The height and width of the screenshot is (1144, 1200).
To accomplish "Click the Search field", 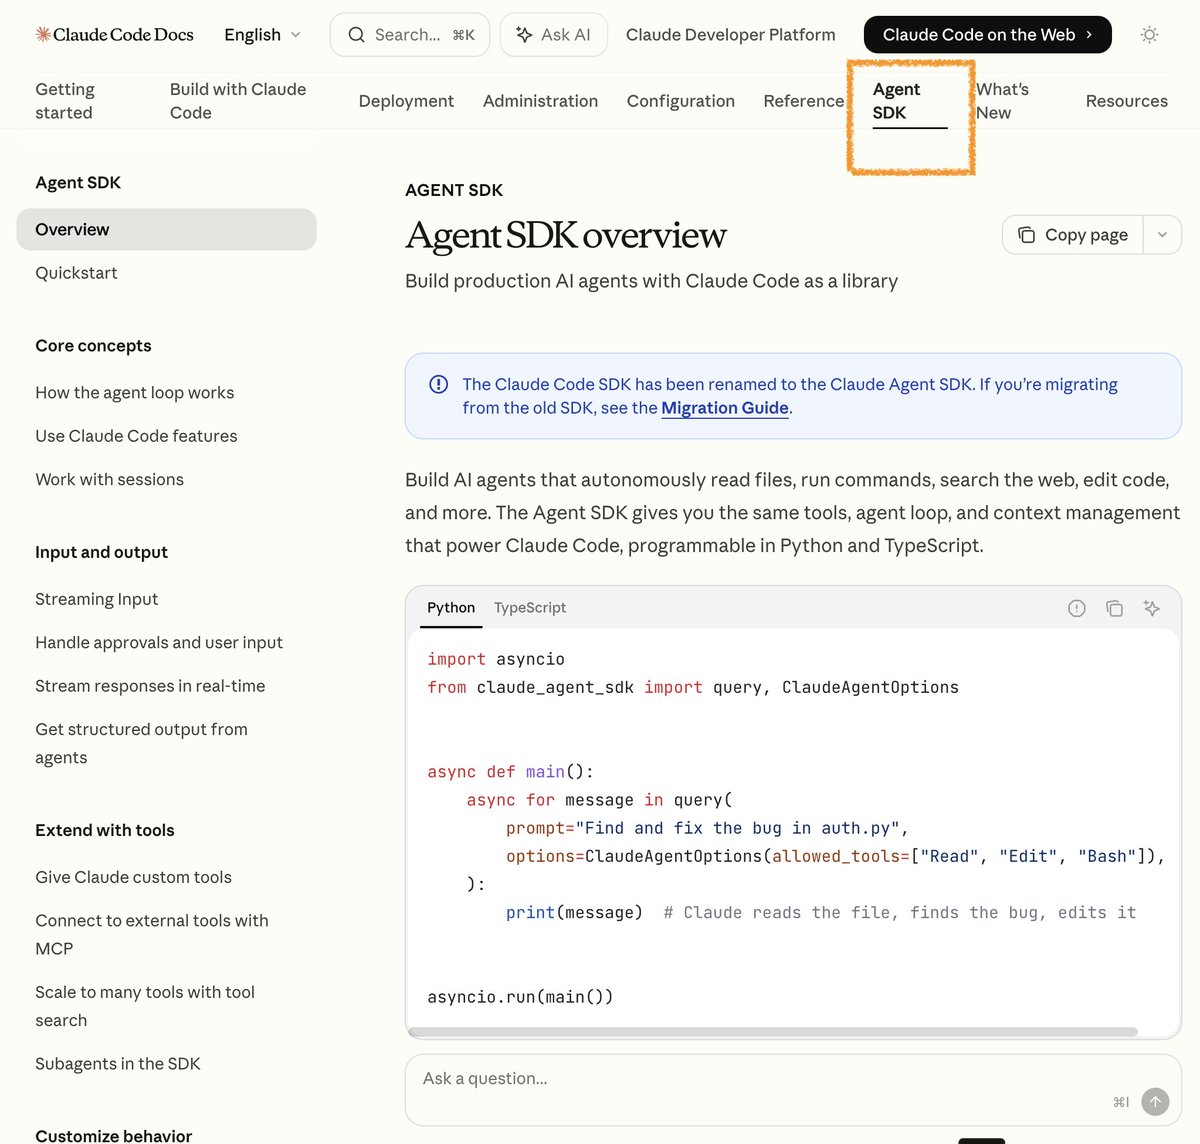I will pos(410,35).
